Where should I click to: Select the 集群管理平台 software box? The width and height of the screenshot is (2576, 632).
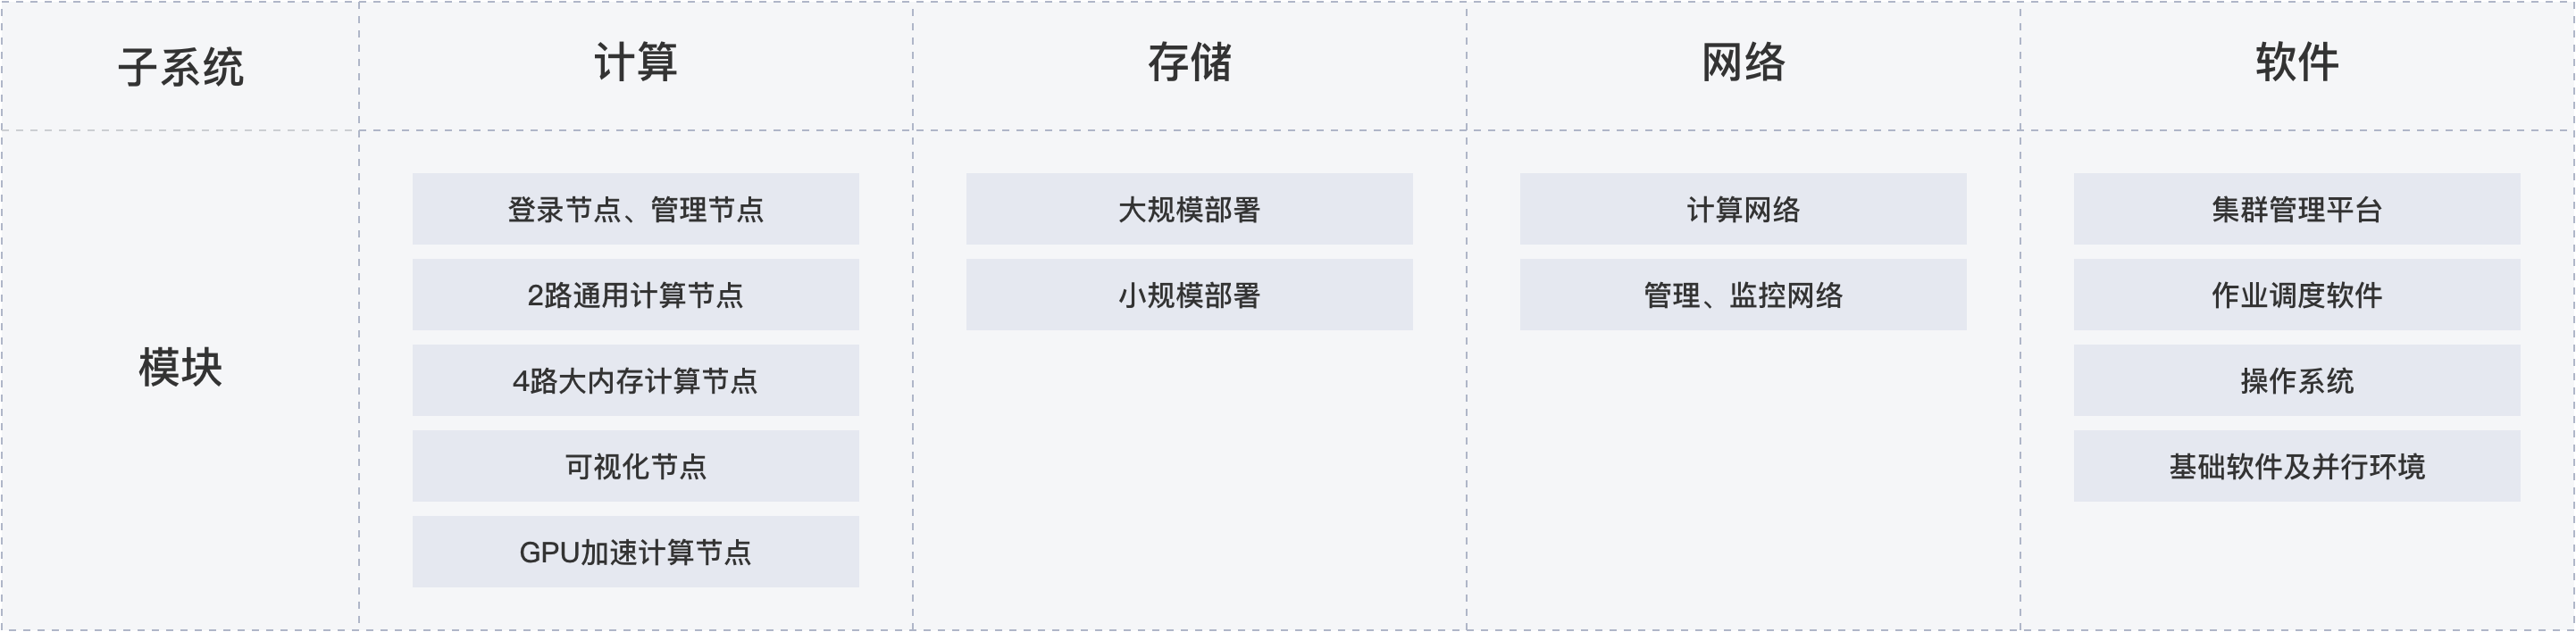coord(2297,209)
